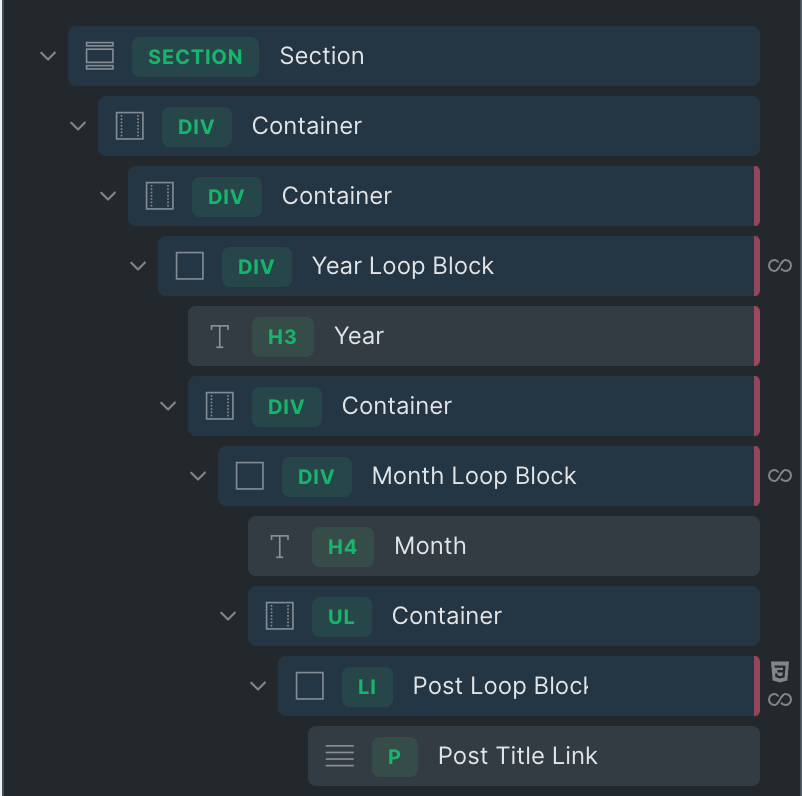This screenshot has height=796, width=802.
Task: Click the CSS3 badge on Post Loop Block
Action: [780, 671]
